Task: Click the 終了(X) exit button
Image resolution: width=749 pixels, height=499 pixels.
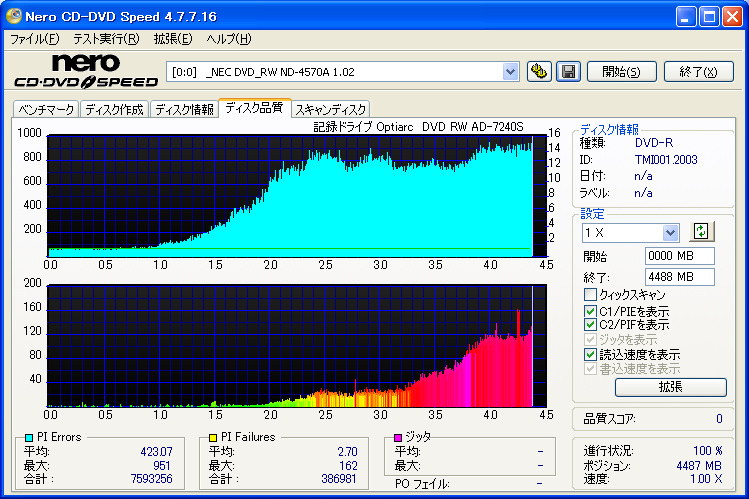Action: (698, 72)
